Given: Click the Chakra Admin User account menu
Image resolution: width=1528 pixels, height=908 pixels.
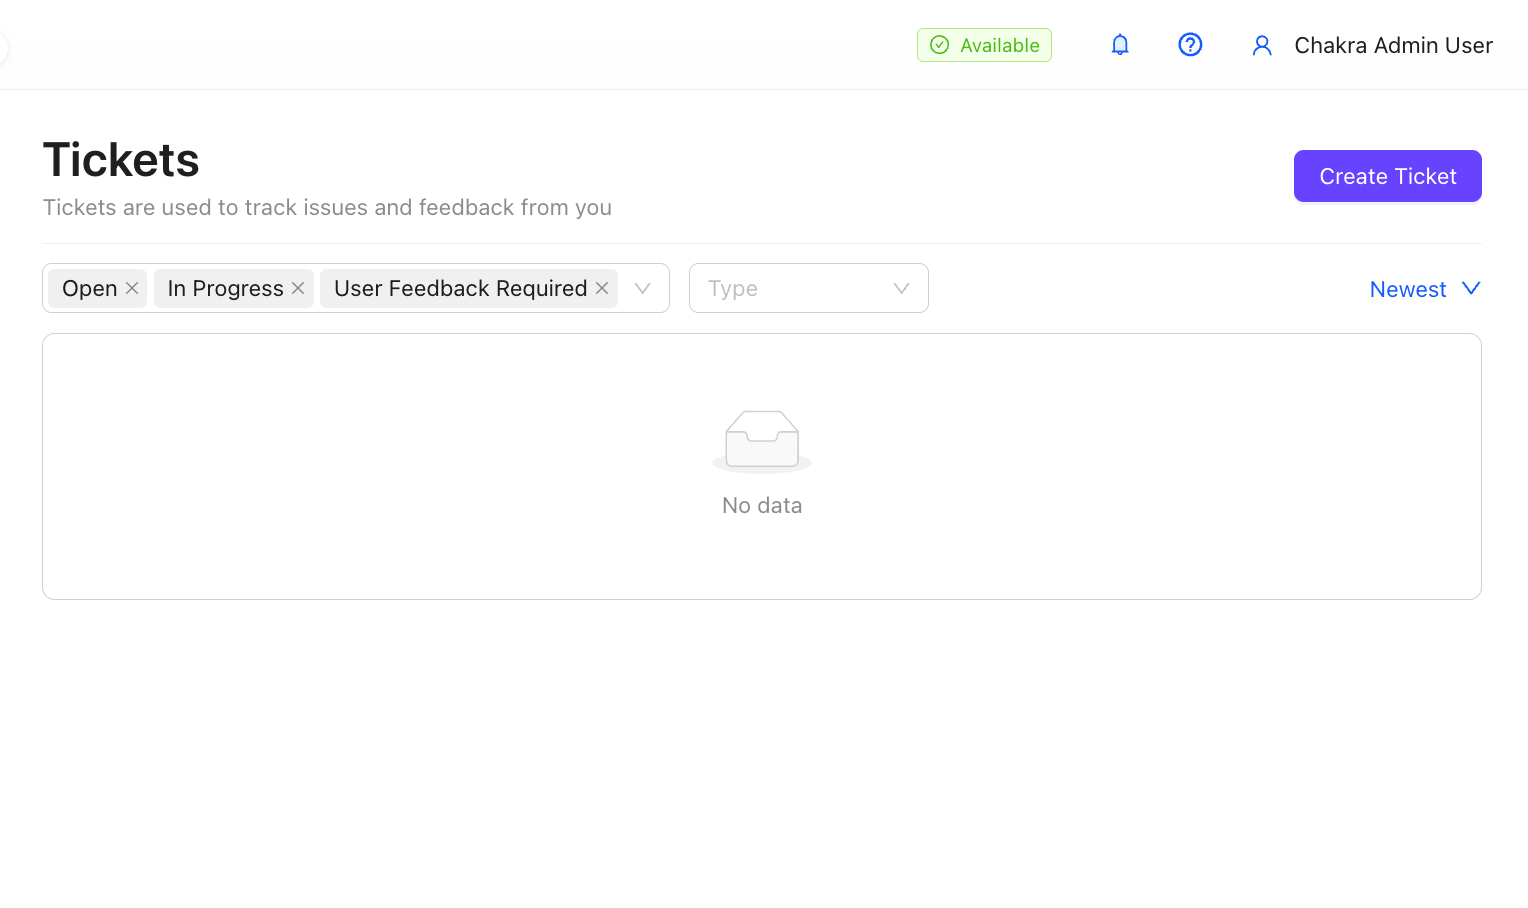Looking at the screenshot, I should 1393,45.
